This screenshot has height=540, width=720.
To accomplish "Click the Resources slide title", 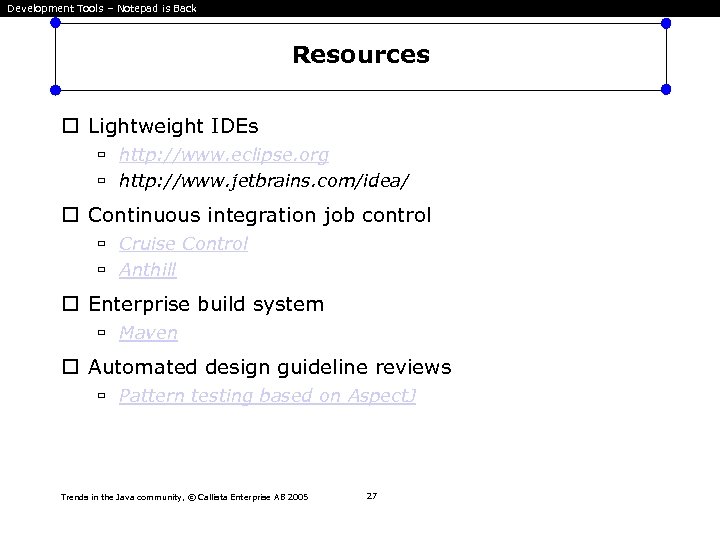I will click(x=361, y=55).
